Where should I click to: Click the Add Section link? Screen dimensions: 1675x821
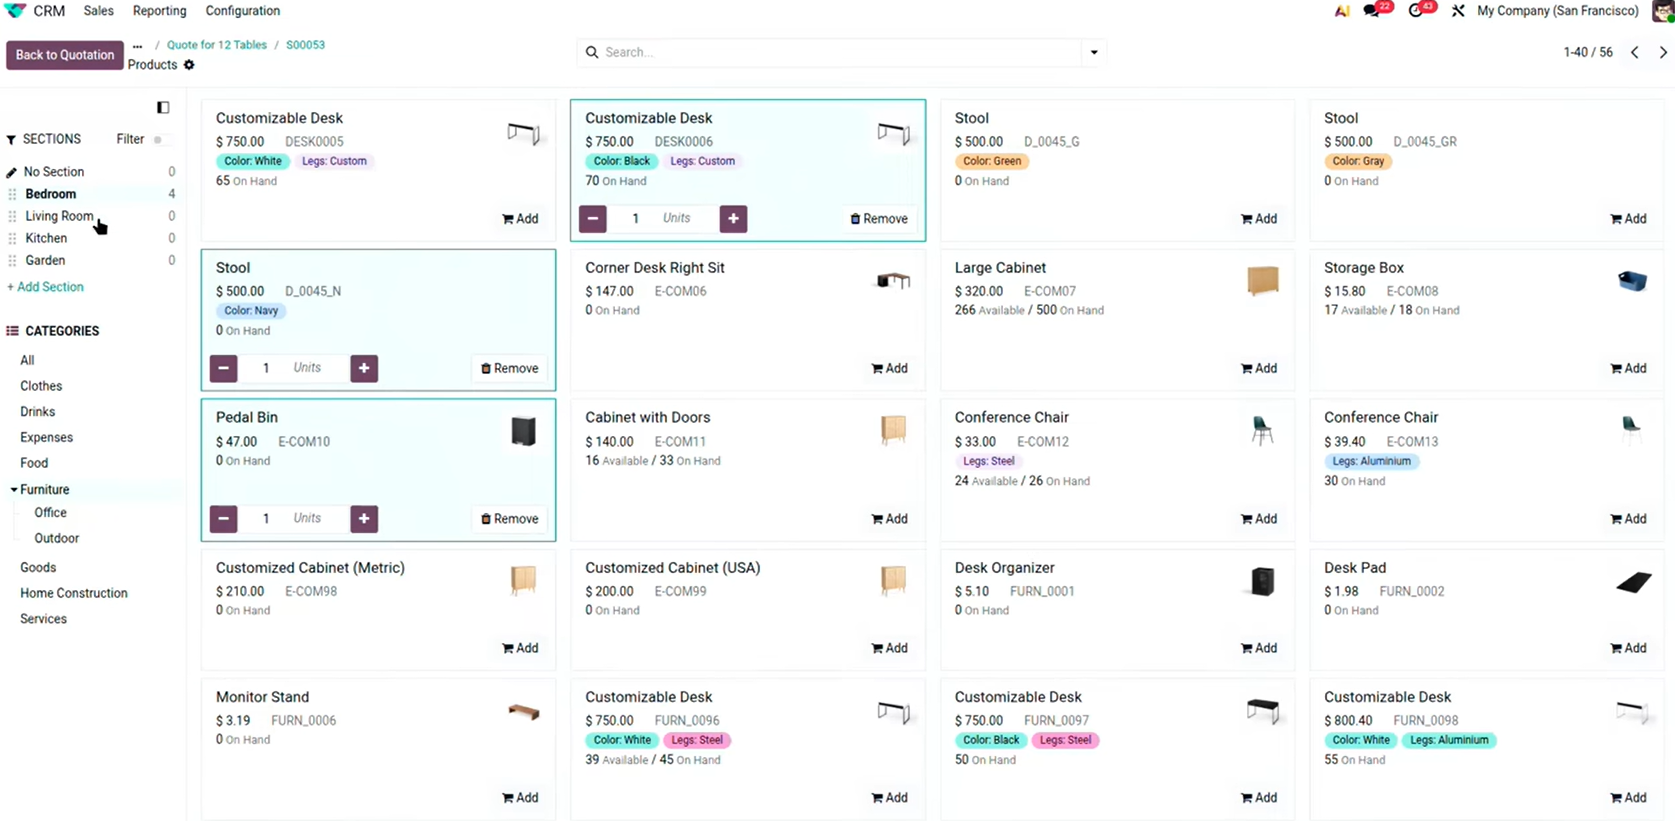tap(46, 287)
